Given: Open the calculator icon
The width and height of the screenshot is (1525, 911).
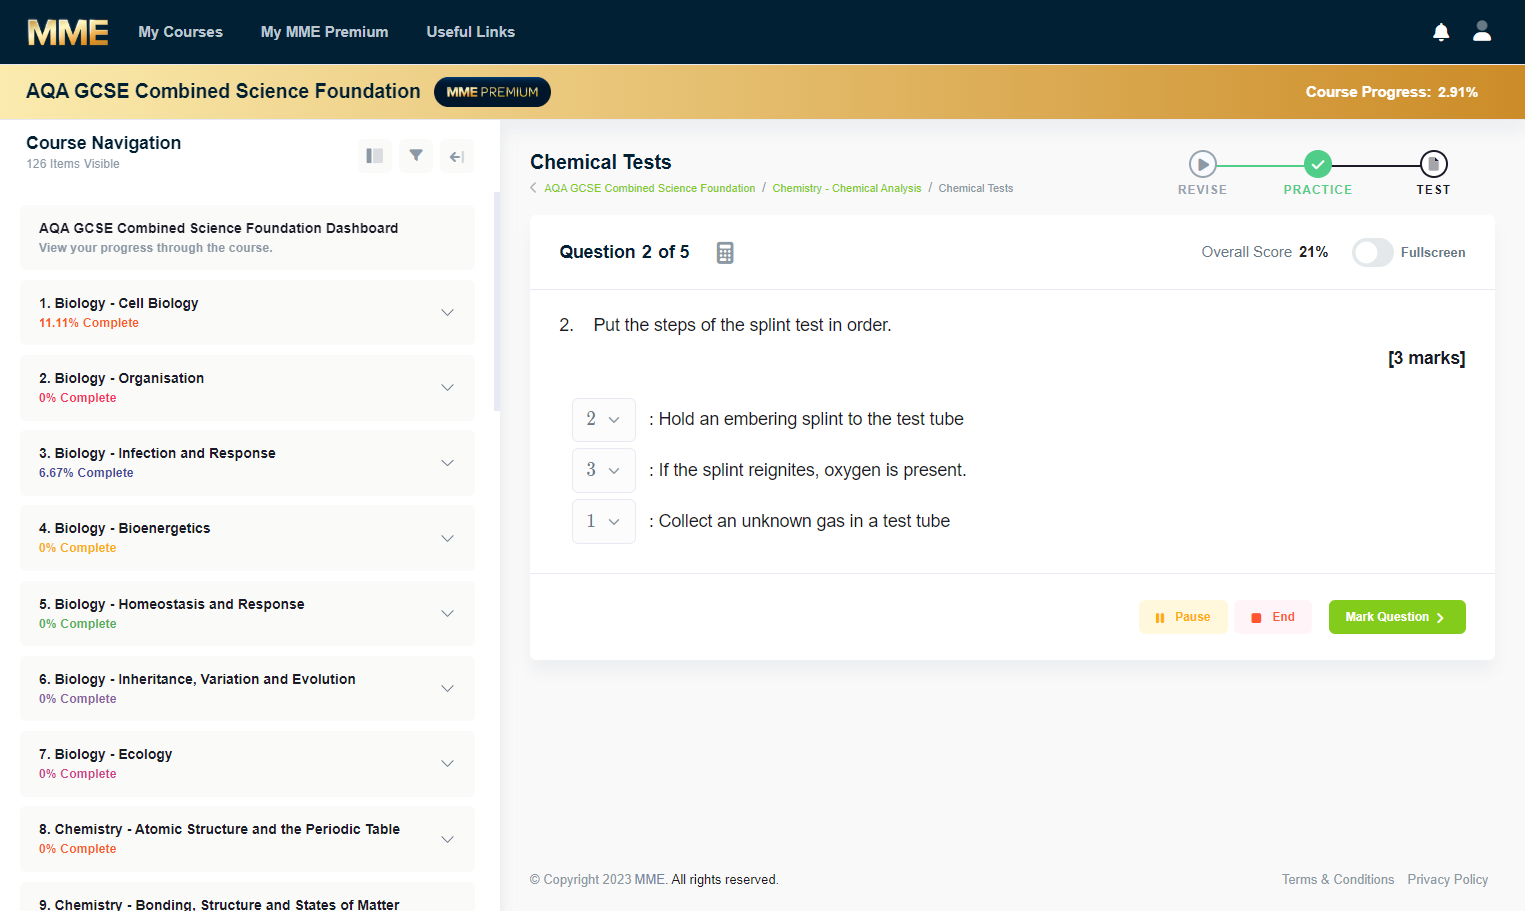Looking at the screenshot, I should pos(725,253).
